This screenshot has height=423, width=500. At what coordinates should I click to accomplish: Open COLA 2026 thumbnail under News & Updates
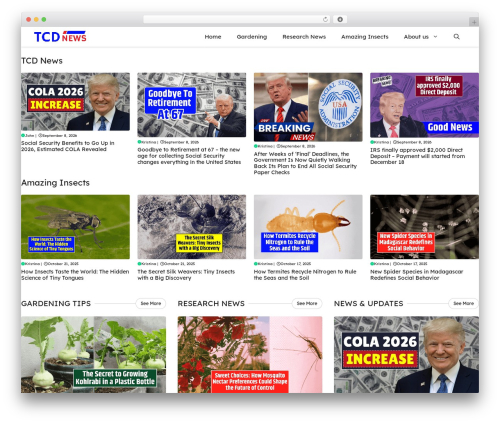point(406,354)
